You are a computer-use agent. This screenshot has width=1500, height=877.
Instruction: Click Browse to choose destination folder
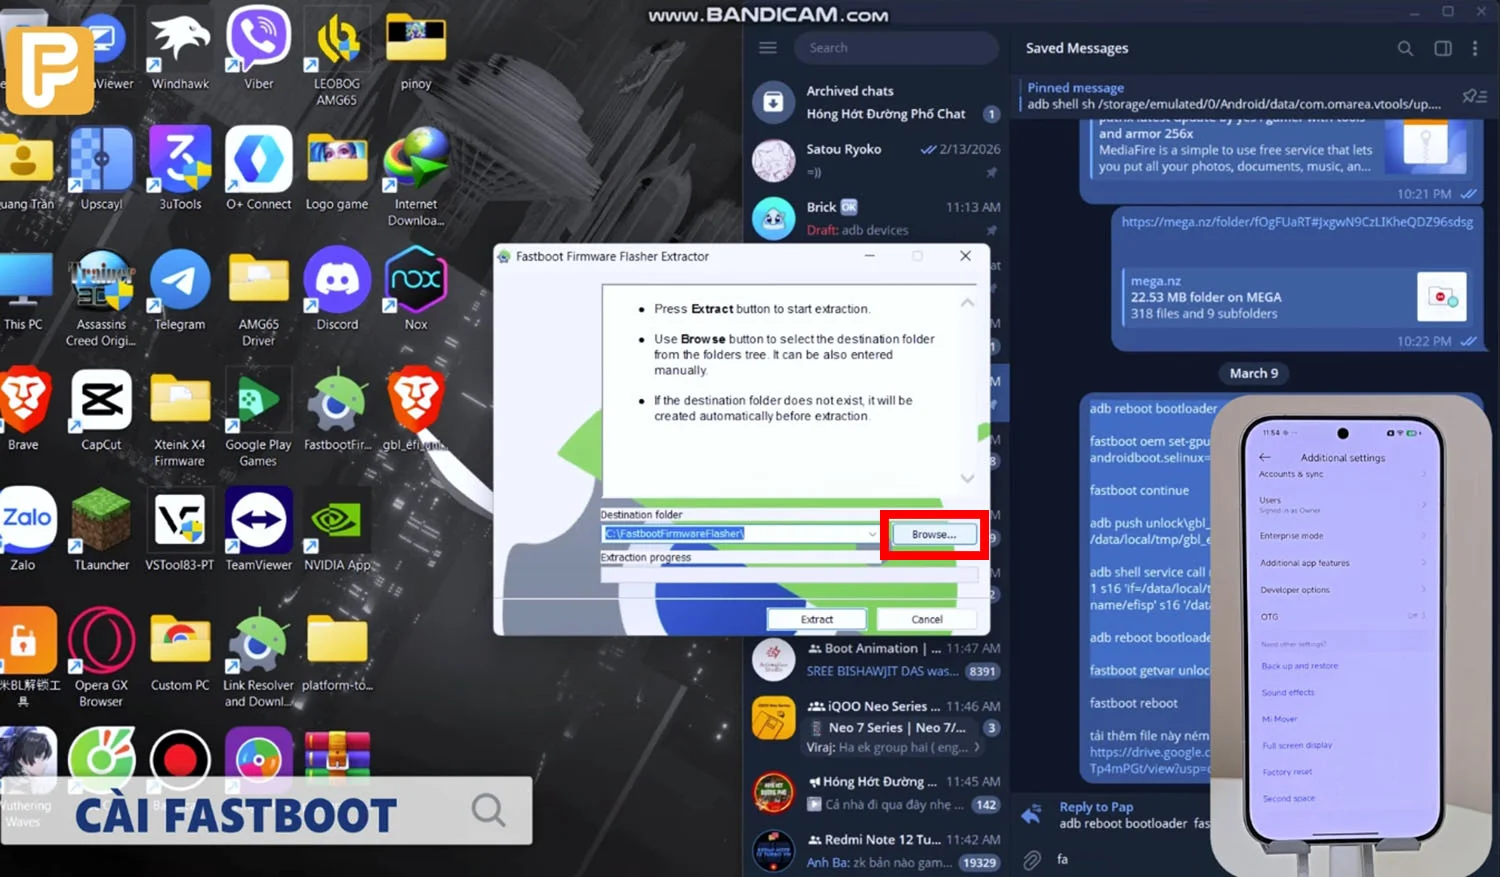[933, 534]
